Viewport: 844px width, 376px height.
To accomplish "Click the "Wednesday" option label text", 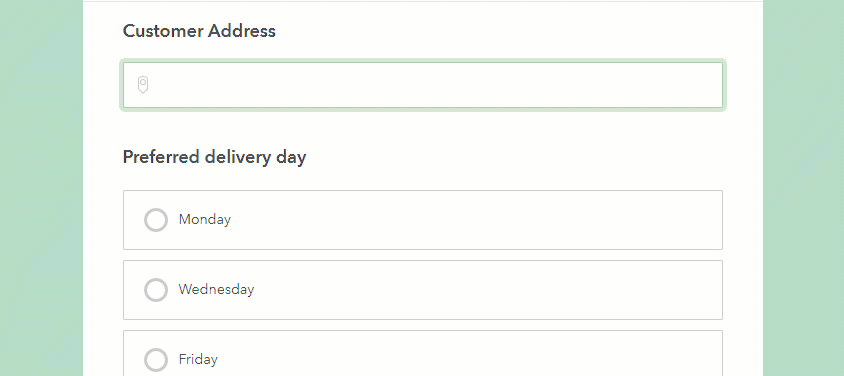I will (216, 289).
